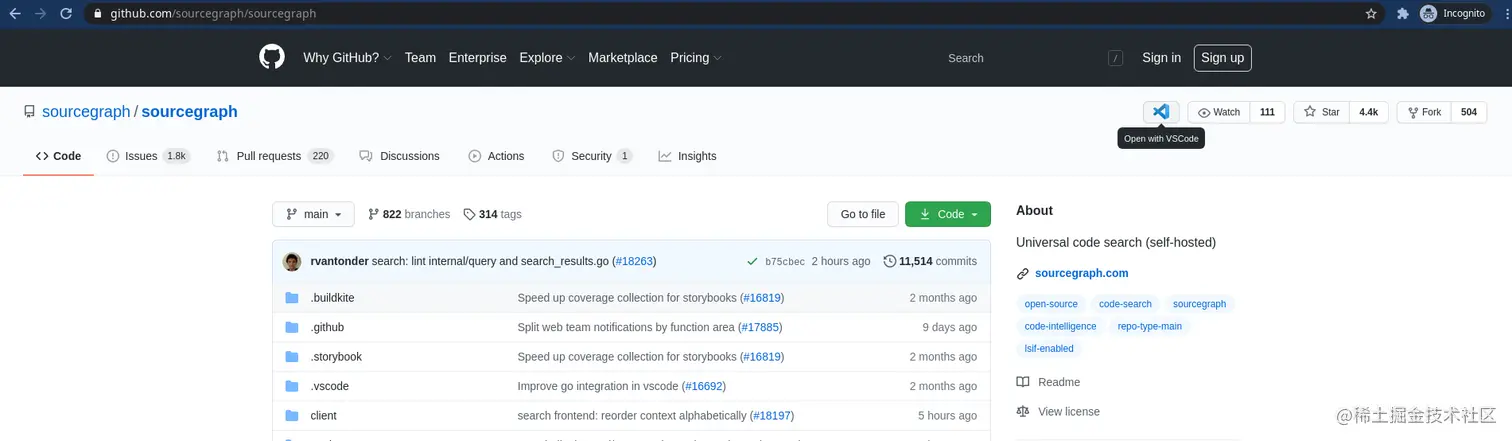Open the Marketplace page

(623, 58)
